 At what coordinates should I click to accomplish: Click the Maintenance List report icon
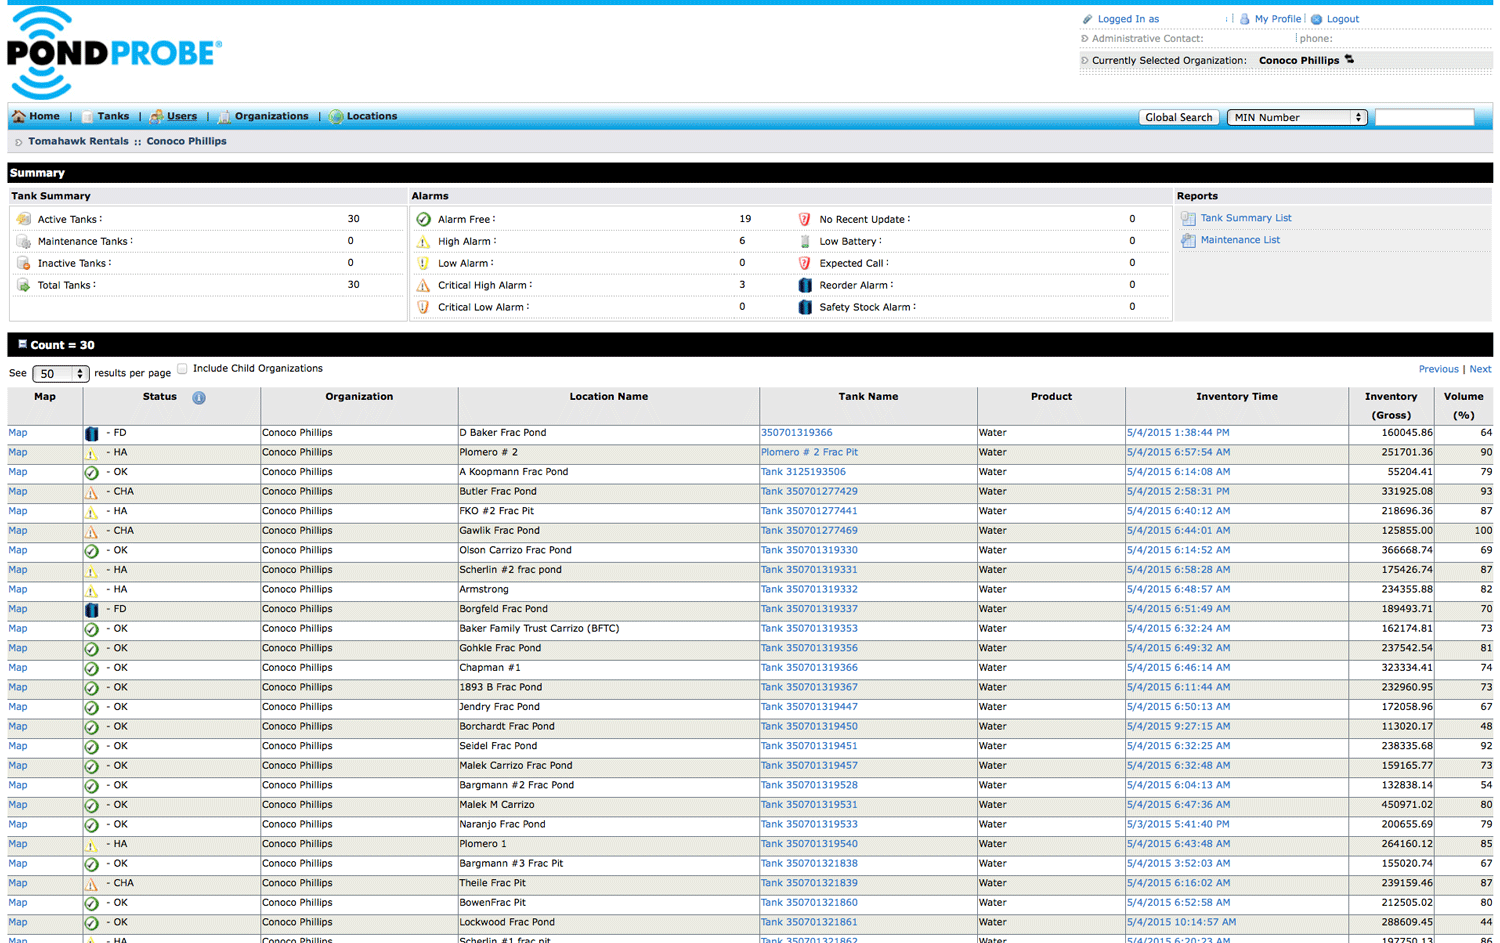(1188, 240)
